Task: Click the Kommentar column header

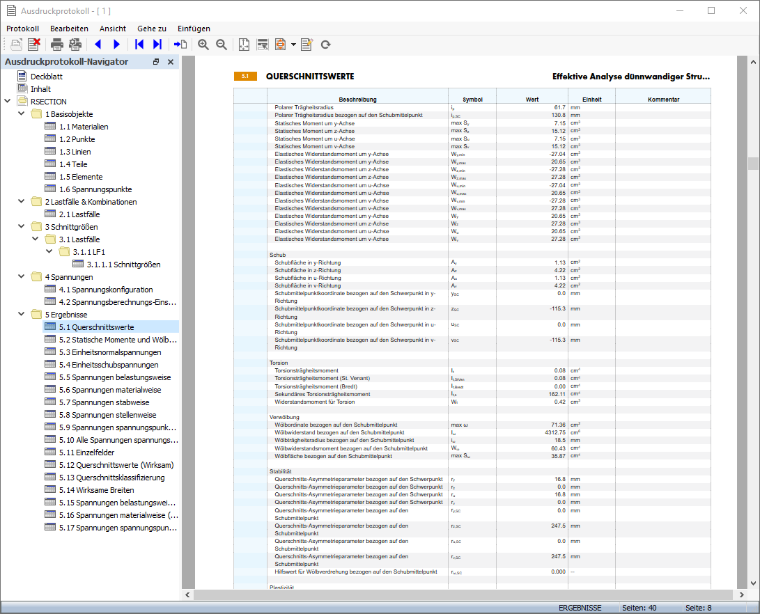Action: (664, 99)
